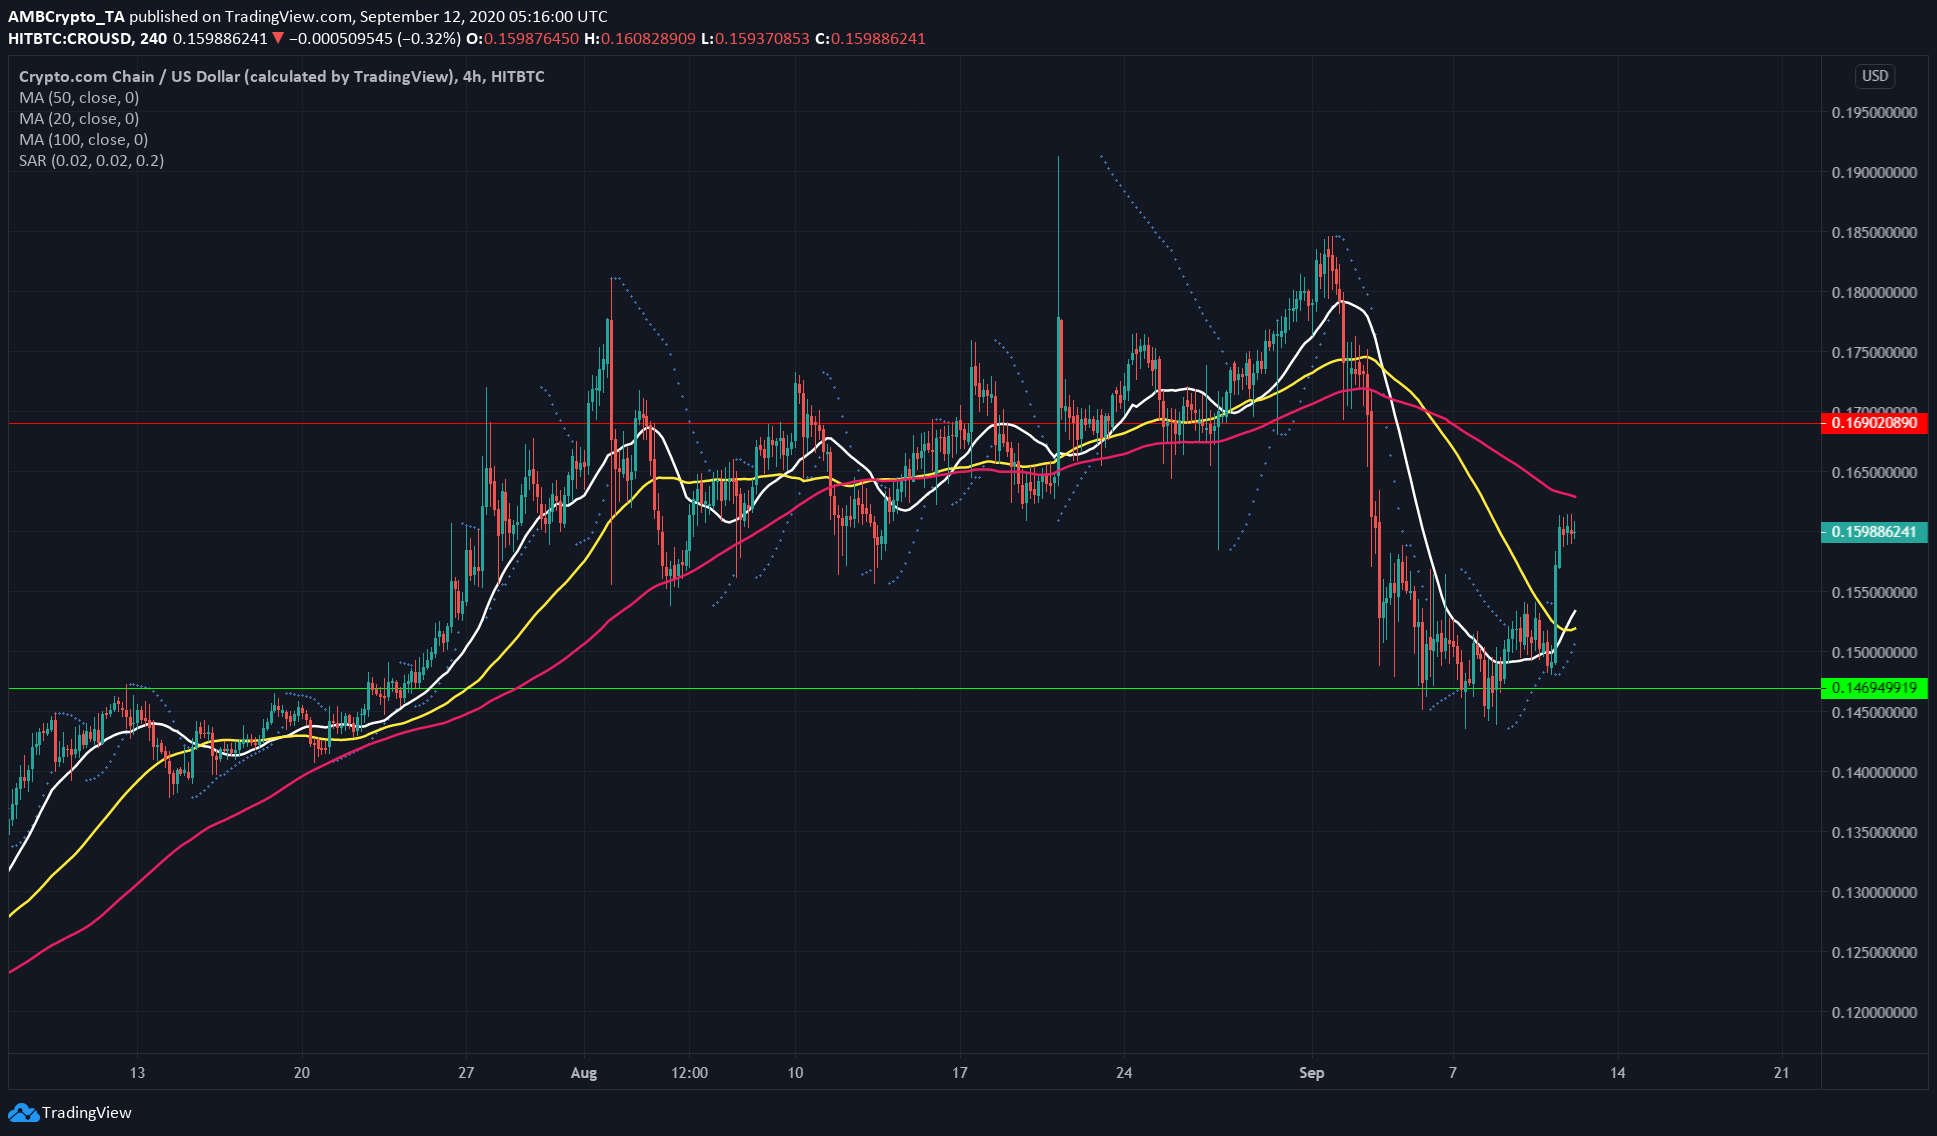The image size is (1937, 1136).
Task: Click the 10 date label on the time axis
Action: pyautogui.click(x=795, y=1073)
